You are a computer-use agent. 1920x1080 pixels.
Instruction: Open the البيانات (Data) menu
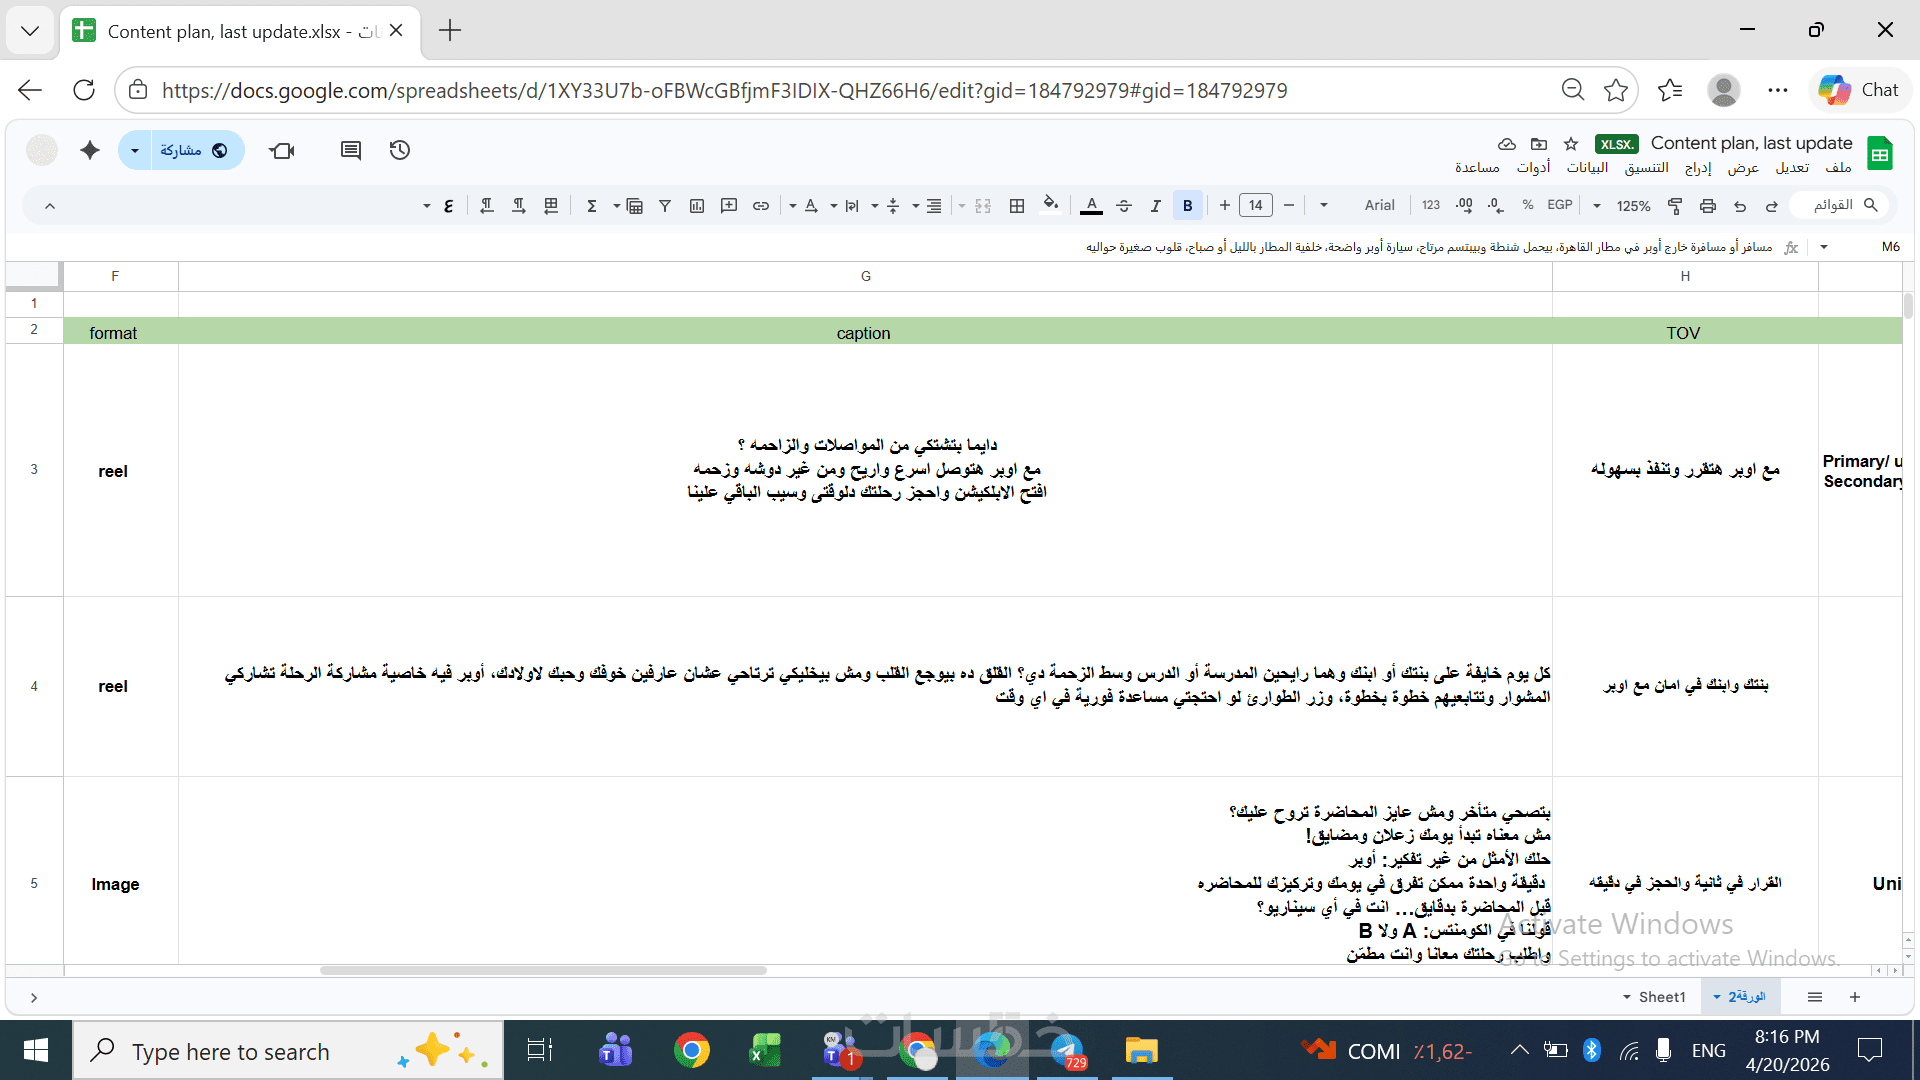(1587, 167)
